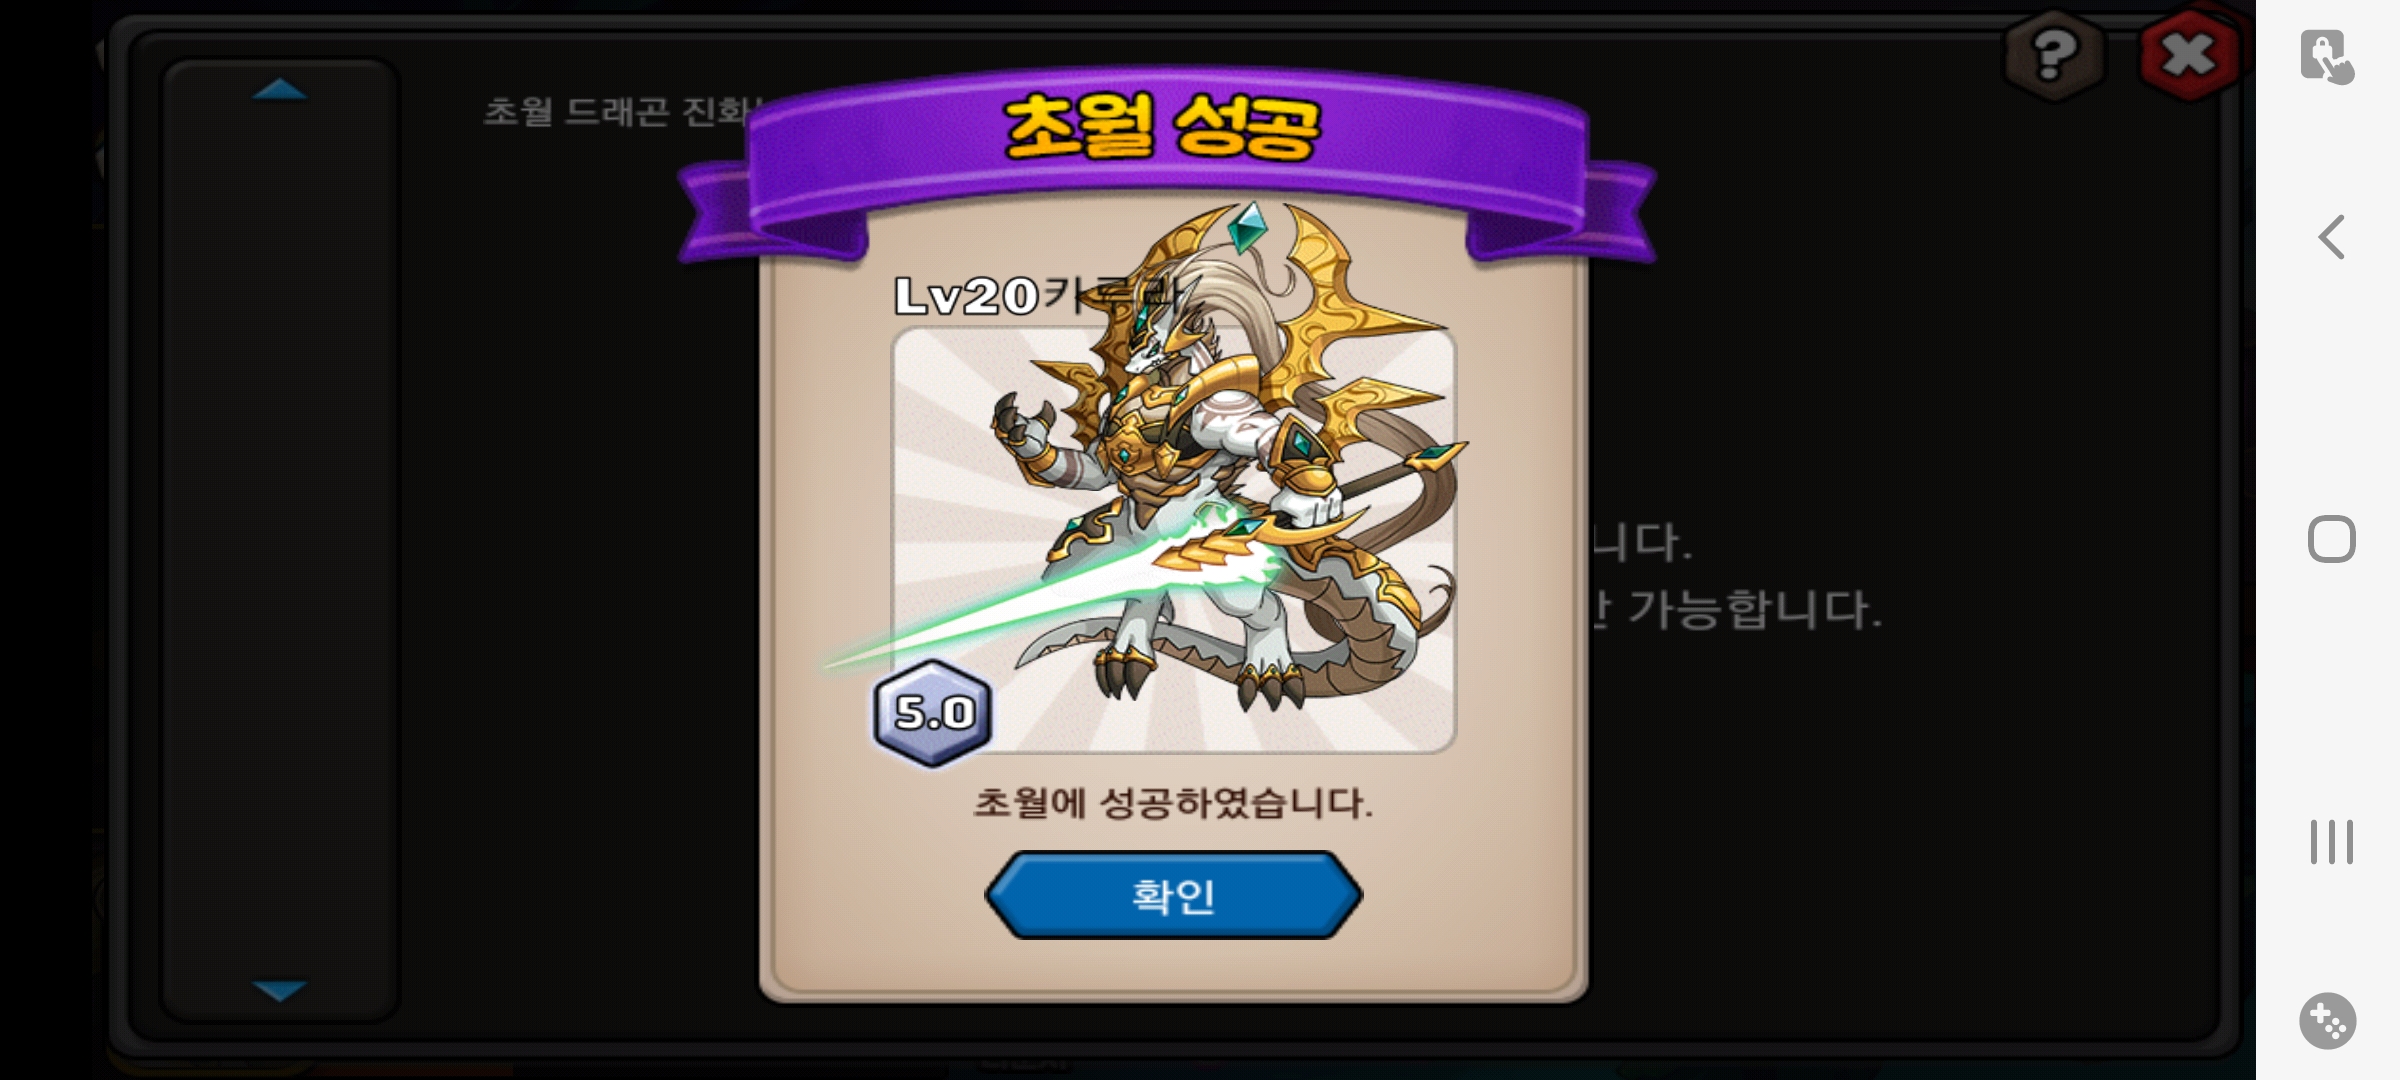Viewport: 2400px width, 1080px height.
Task: Tap the Lv20 level label
Action: (966, 296)
